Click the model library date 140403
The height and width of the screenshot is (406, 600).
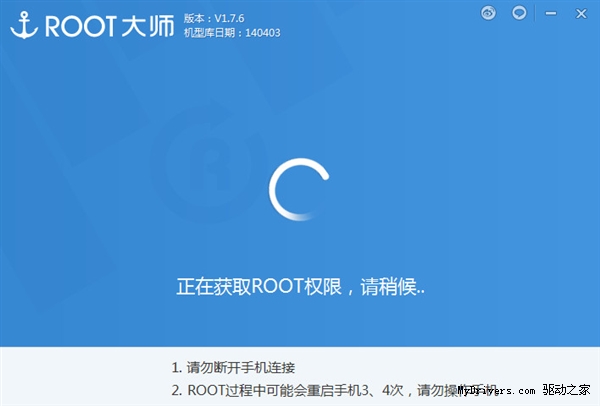(x=232, y=33)
